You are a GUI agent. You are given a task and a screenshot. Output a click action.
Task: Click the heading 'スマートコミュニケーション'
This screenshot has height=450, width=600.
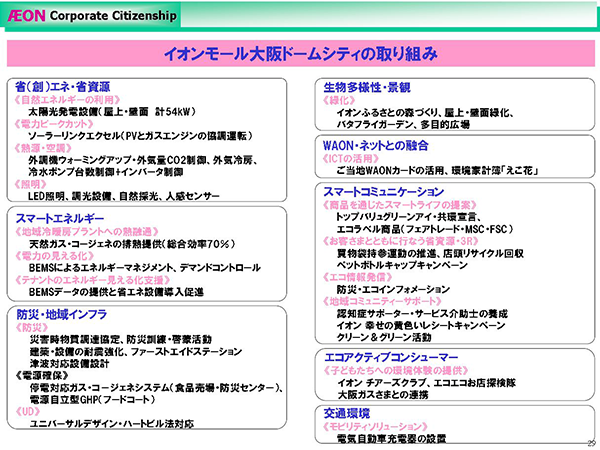coord(383,192)
